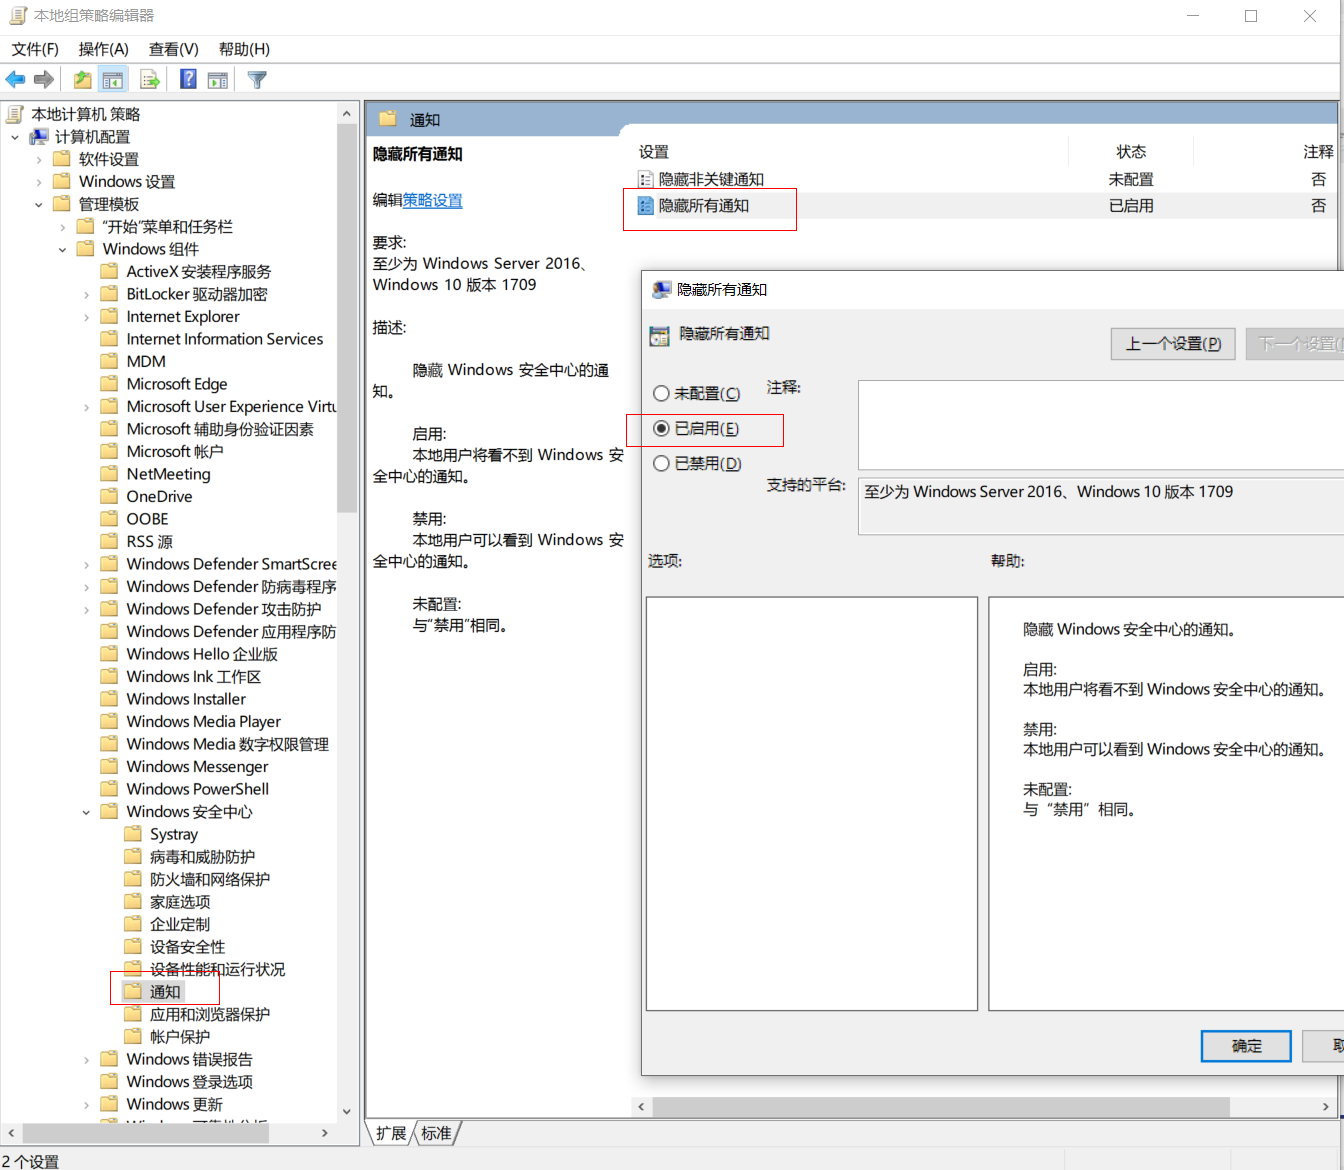Expand the Windows 更新 tree node
The width and height of the screenshot is (1344, 1170).
click(86, 1105)
